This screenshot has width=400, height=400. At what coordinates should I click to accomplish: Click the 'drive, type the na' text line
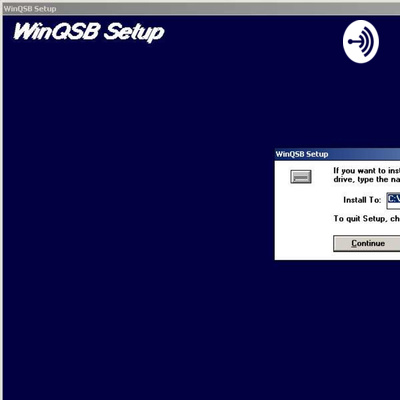(x=367, y=180)
